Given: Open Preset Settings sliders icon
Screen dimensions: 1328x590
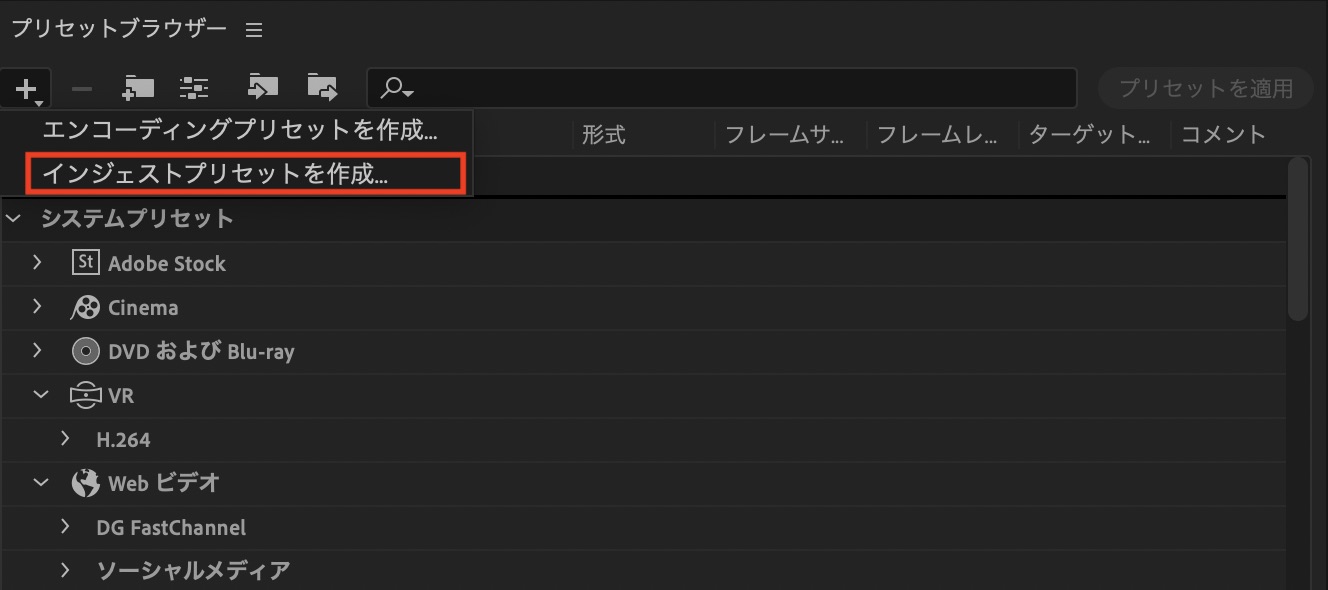Looking at the screenshot, I should (x=194, y=88).
